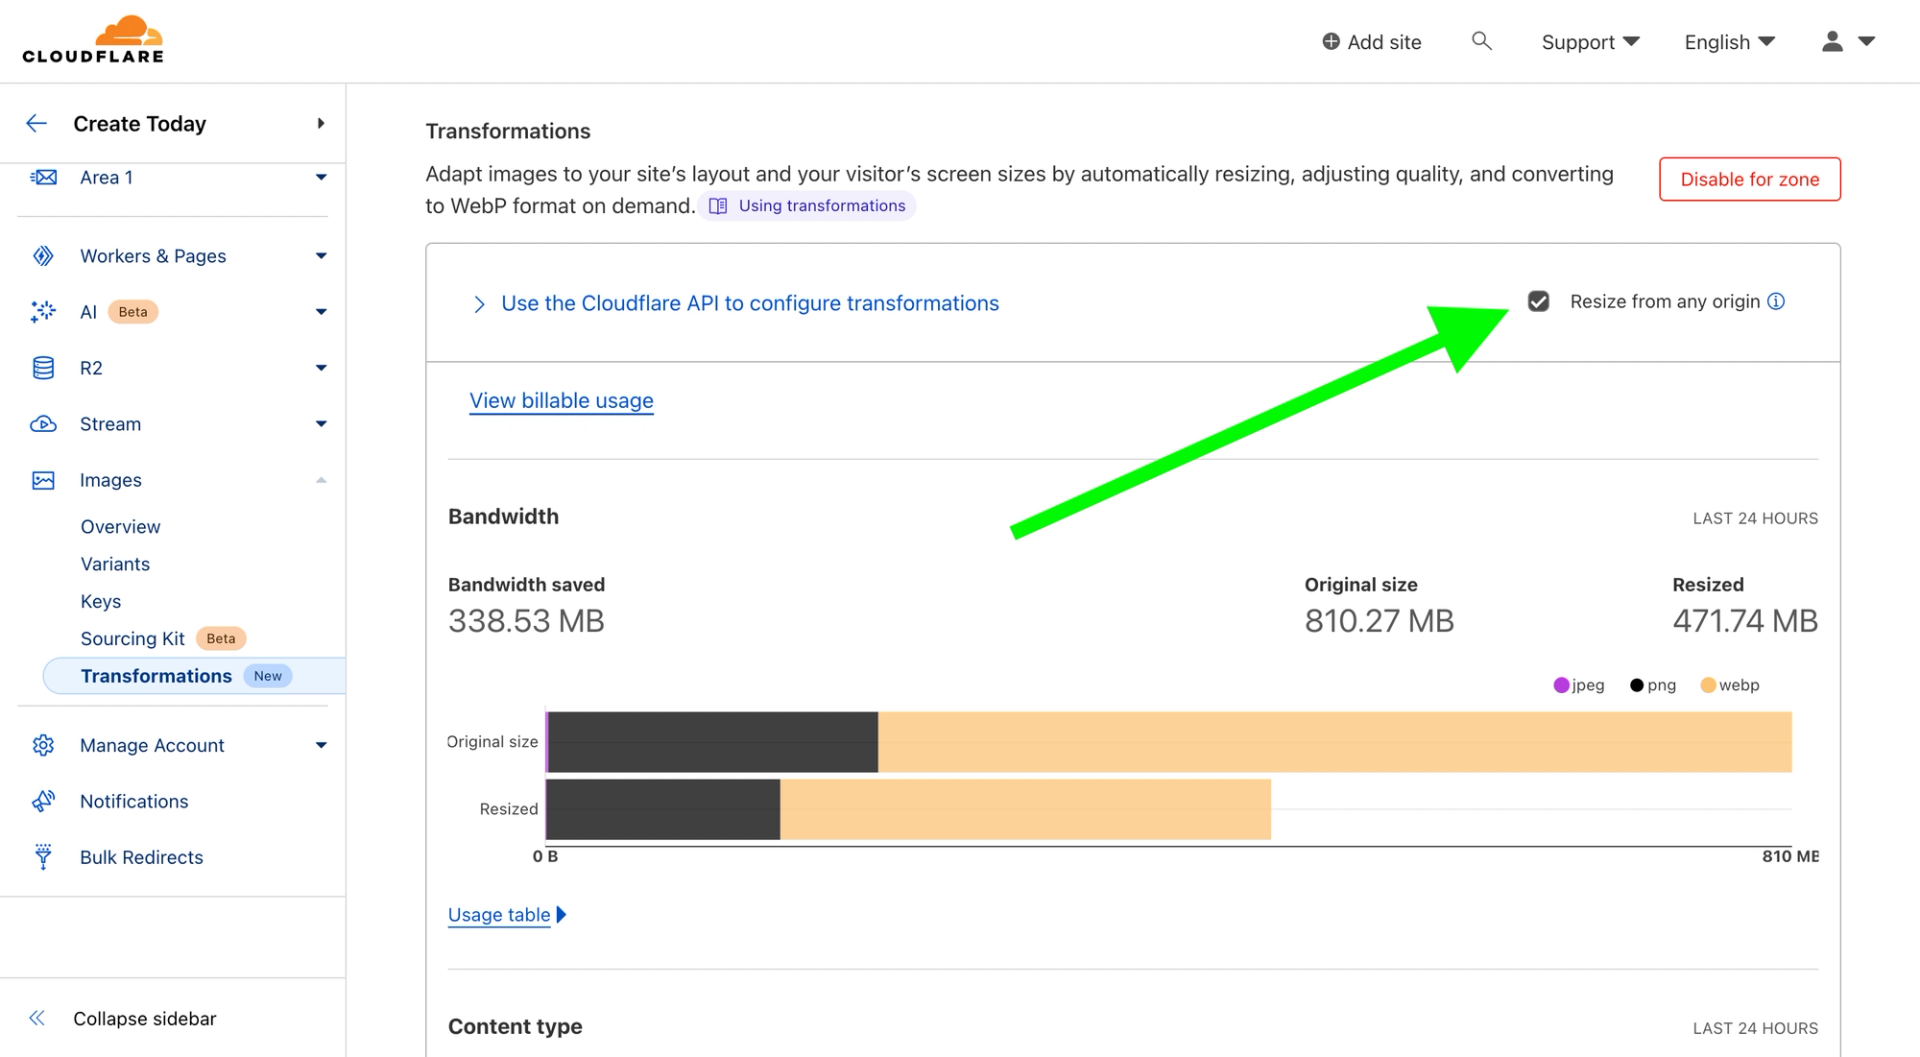
Task: Click the Collapse sidebar label
Action: click(x=144, y=1018)
